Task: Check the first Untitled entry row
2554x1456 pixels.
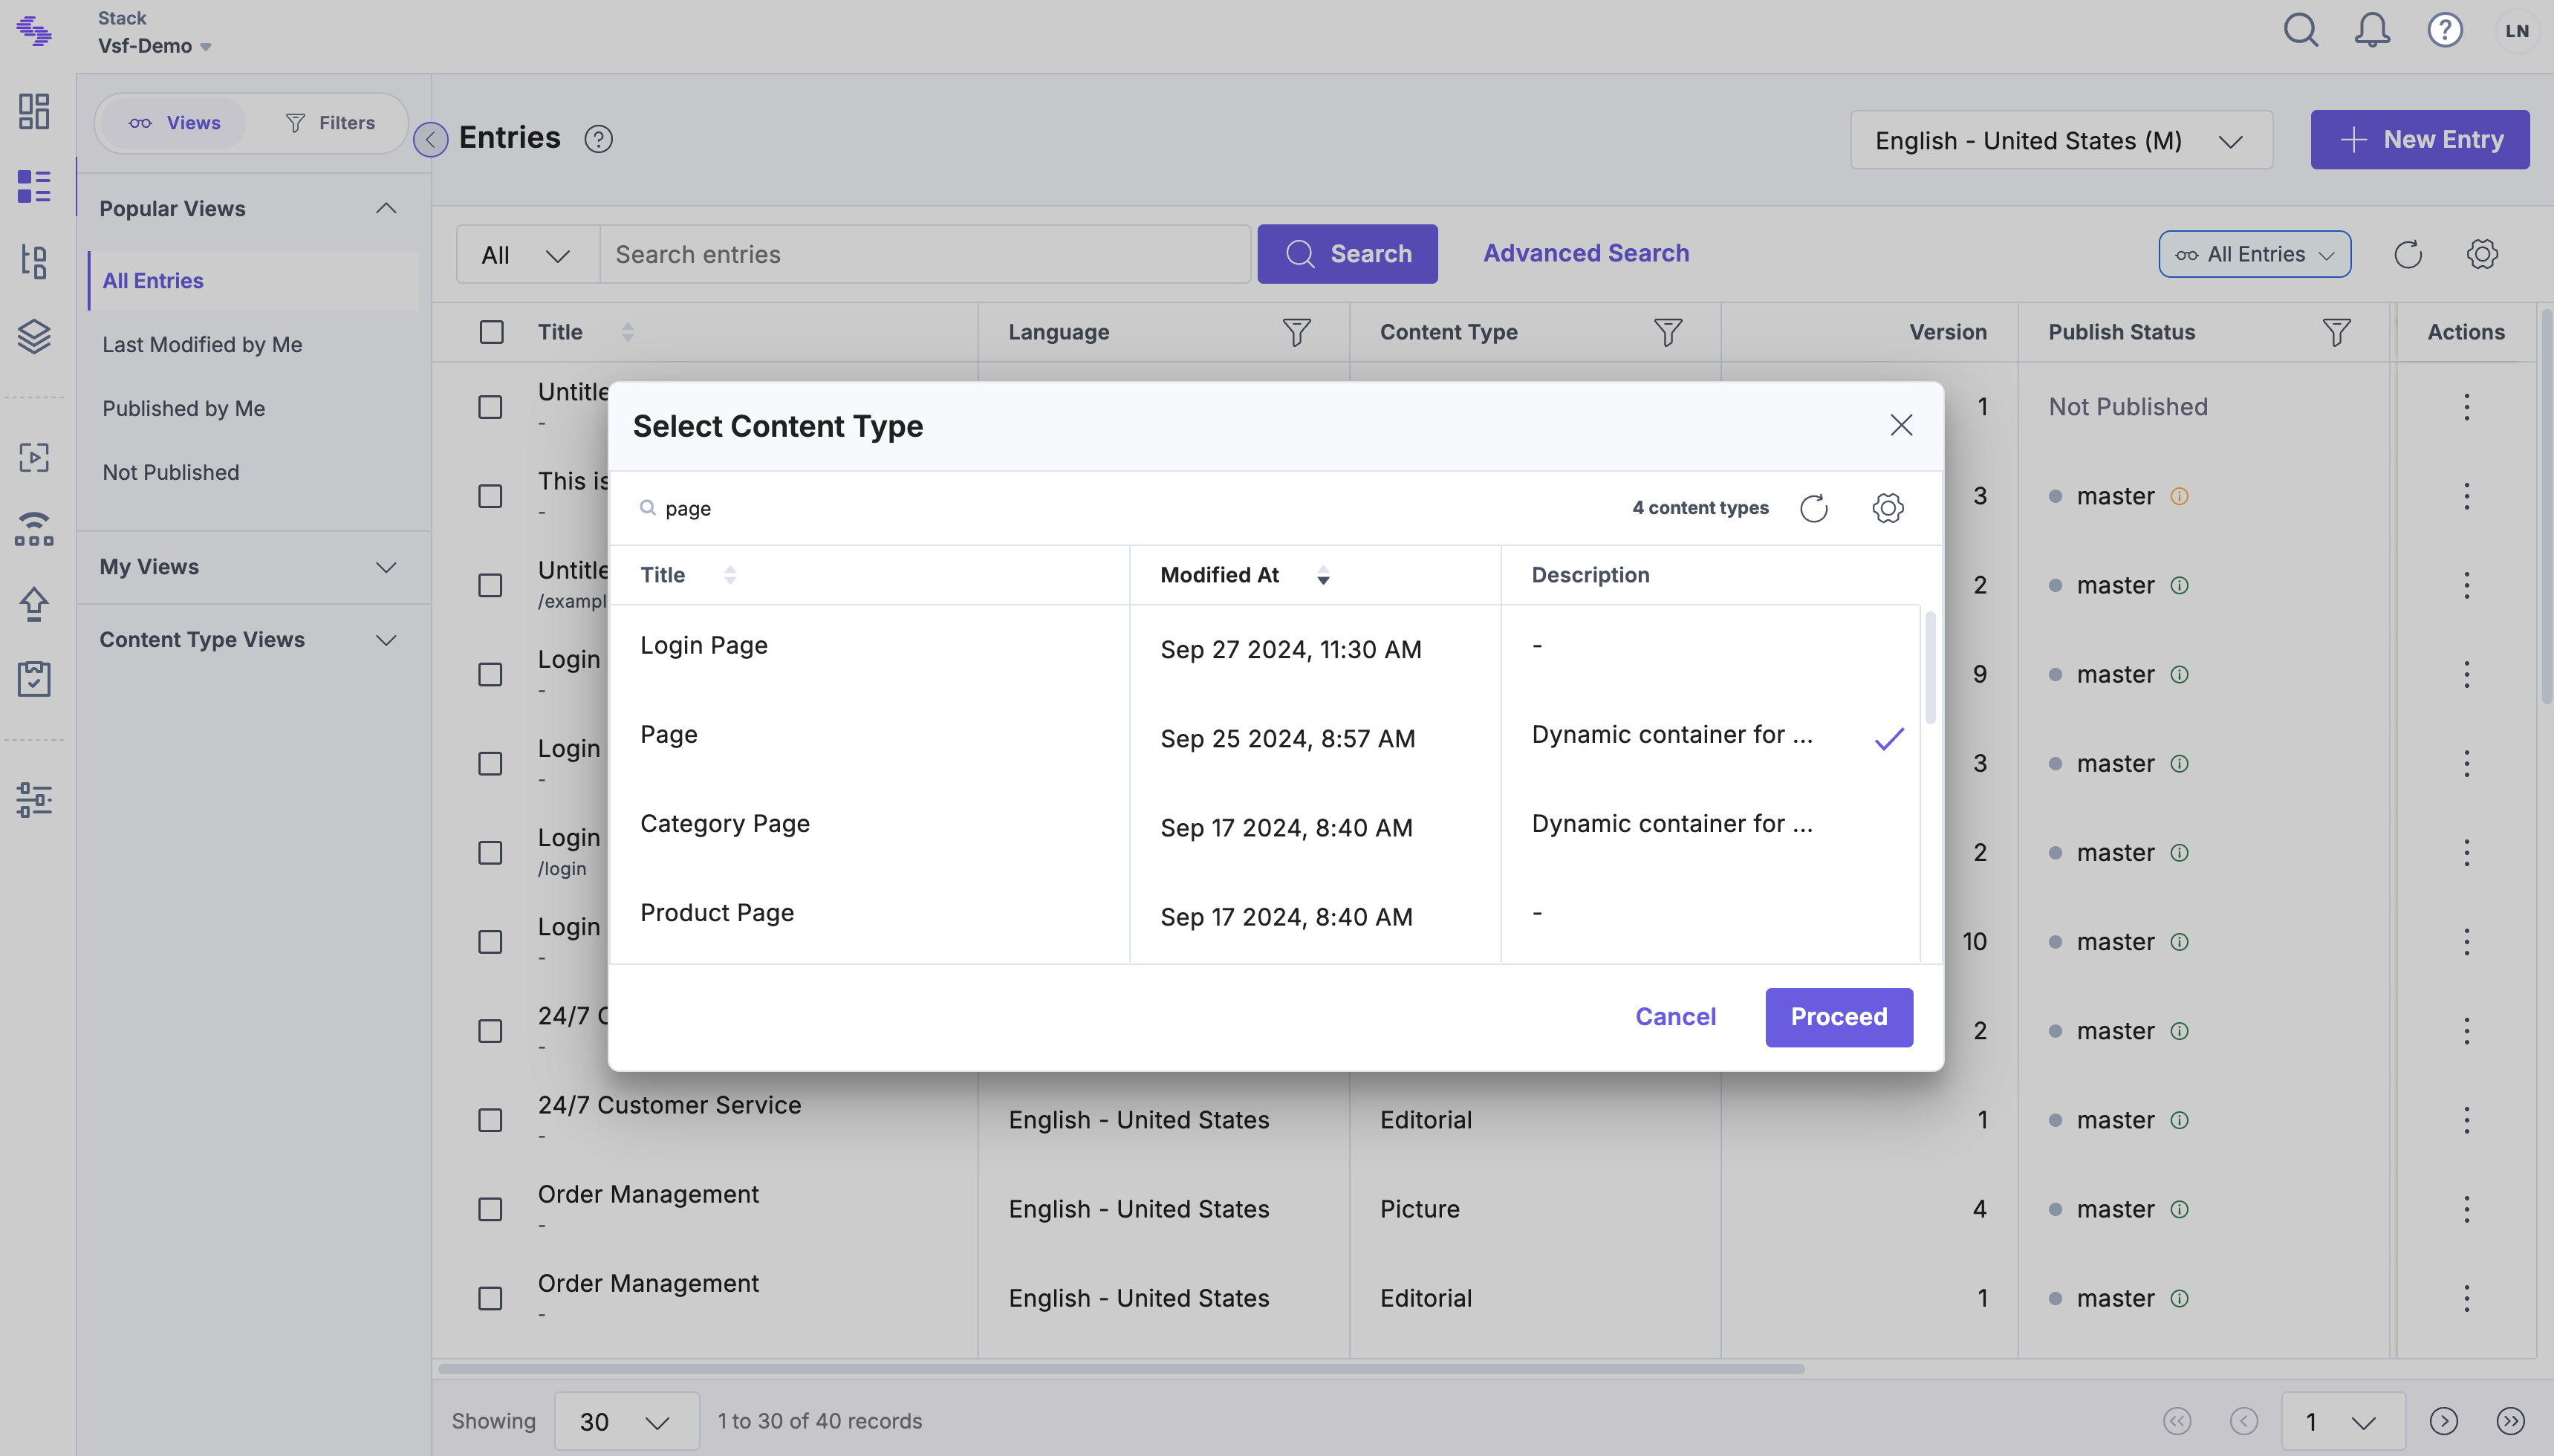Action: (x=490, y=407)
